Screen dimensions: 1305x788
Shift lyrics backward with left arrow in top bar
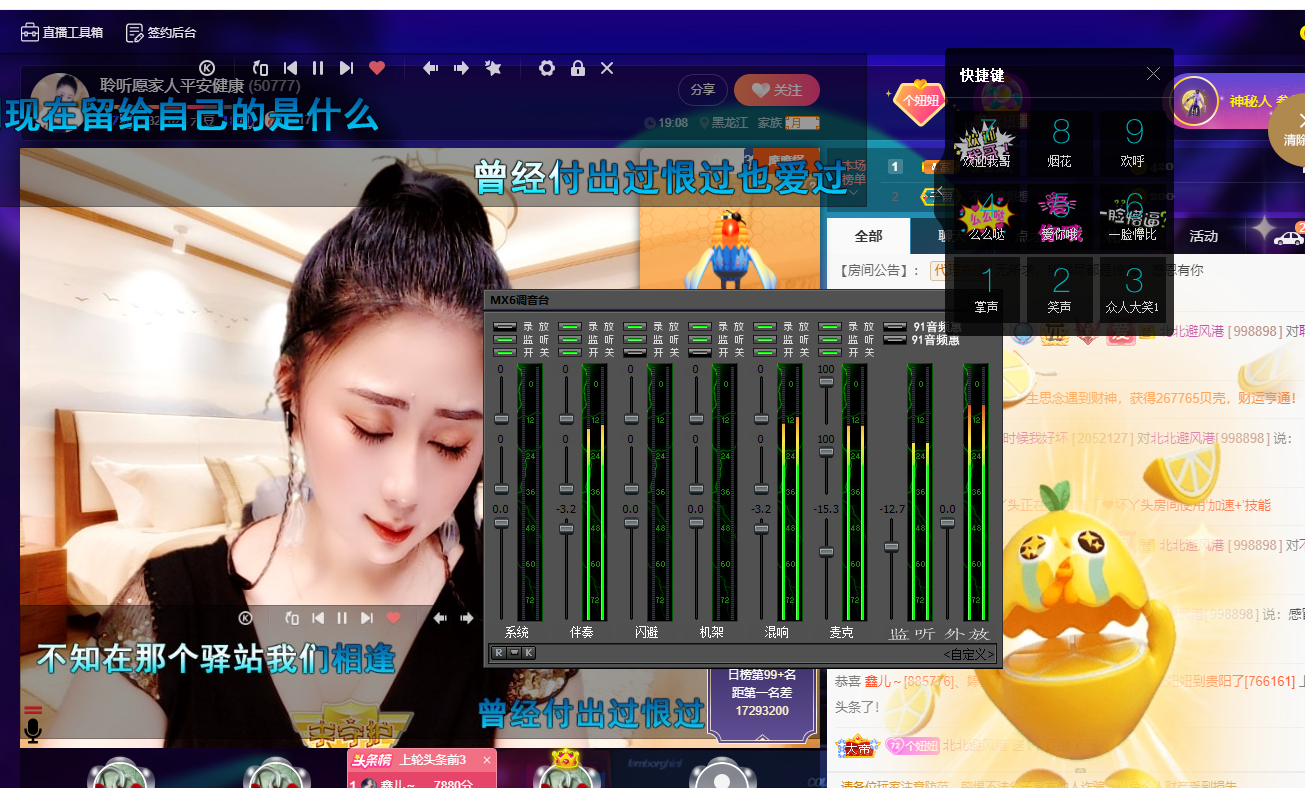point(430,68)
